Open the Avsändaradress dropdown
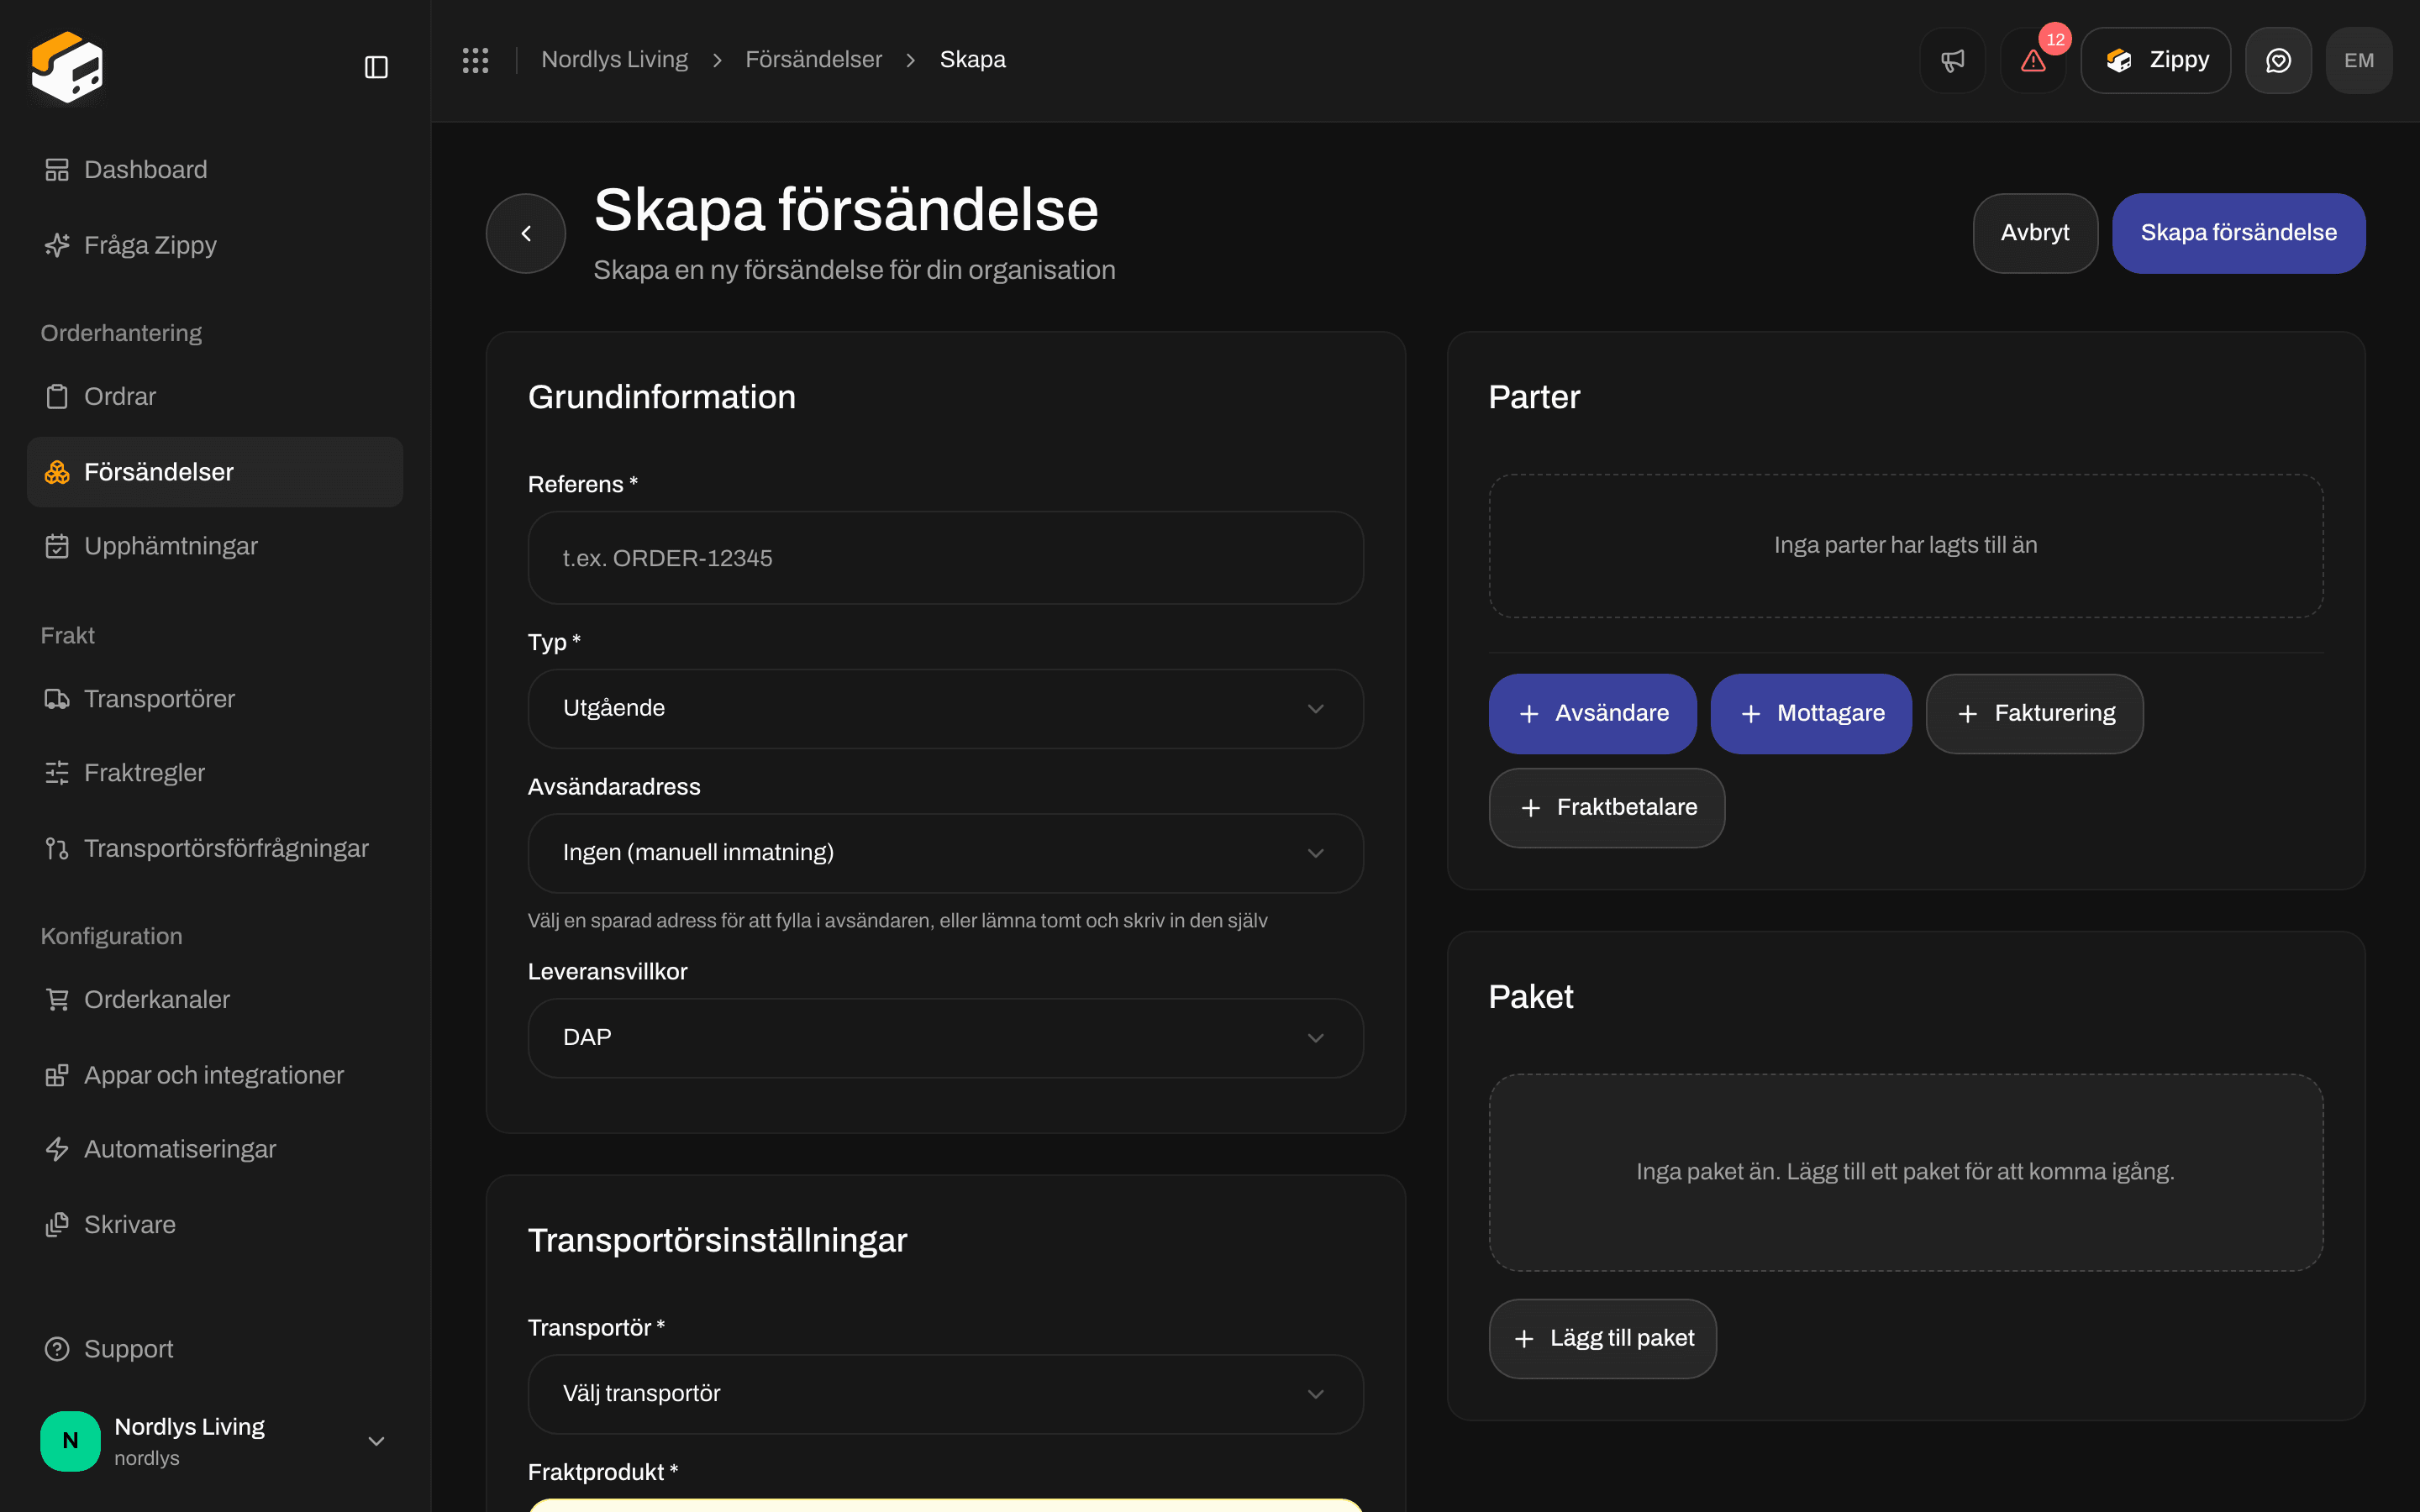 pyautogui.click(x=945, y=853)
